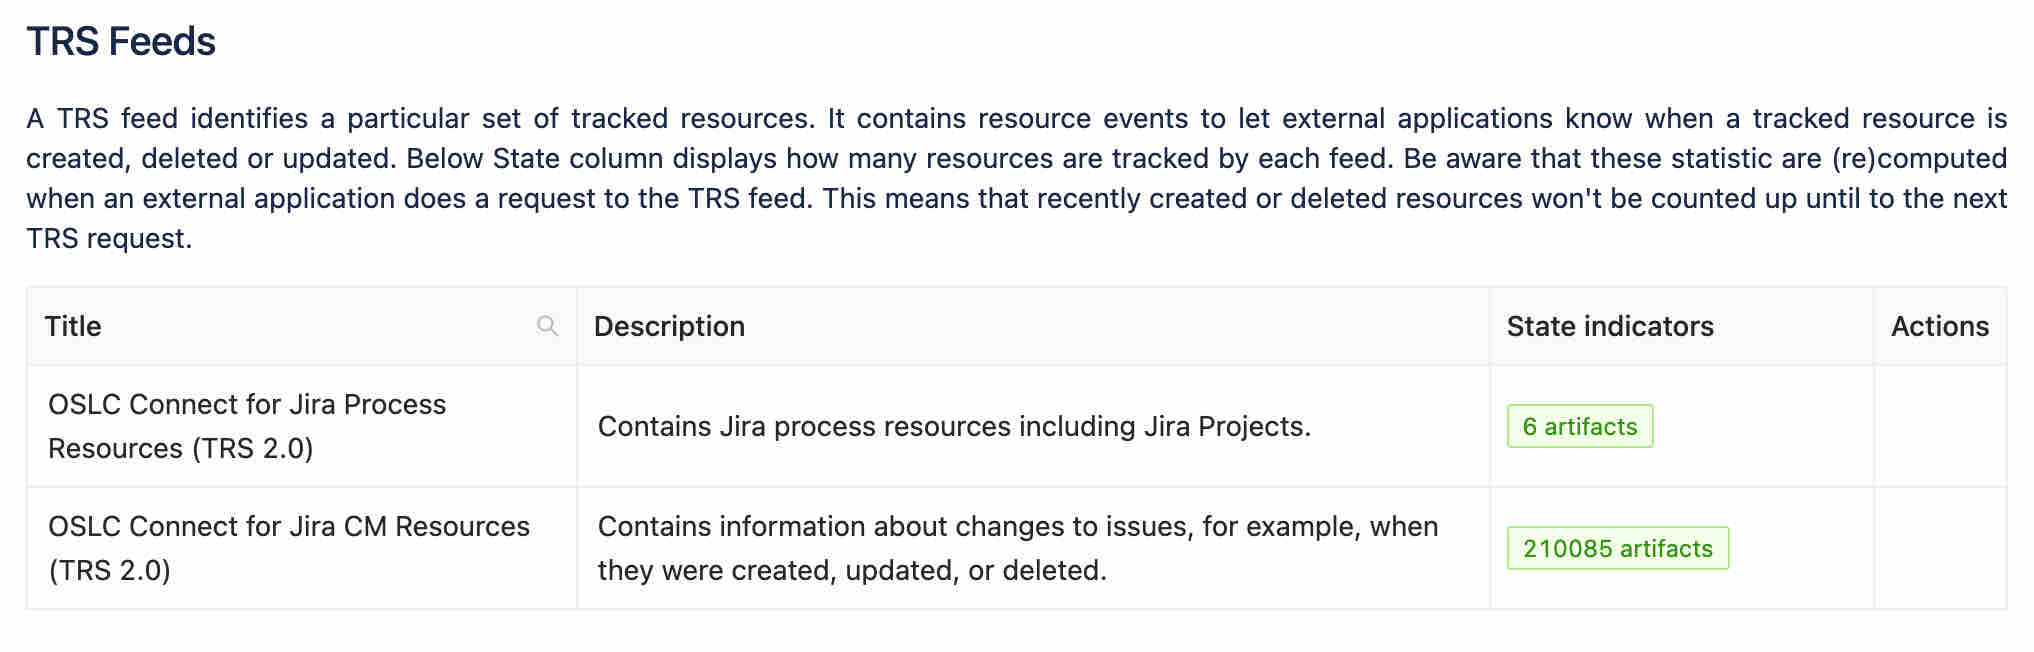Open the search filter in Title column
Screen dimensions: 2034x652
547,326
